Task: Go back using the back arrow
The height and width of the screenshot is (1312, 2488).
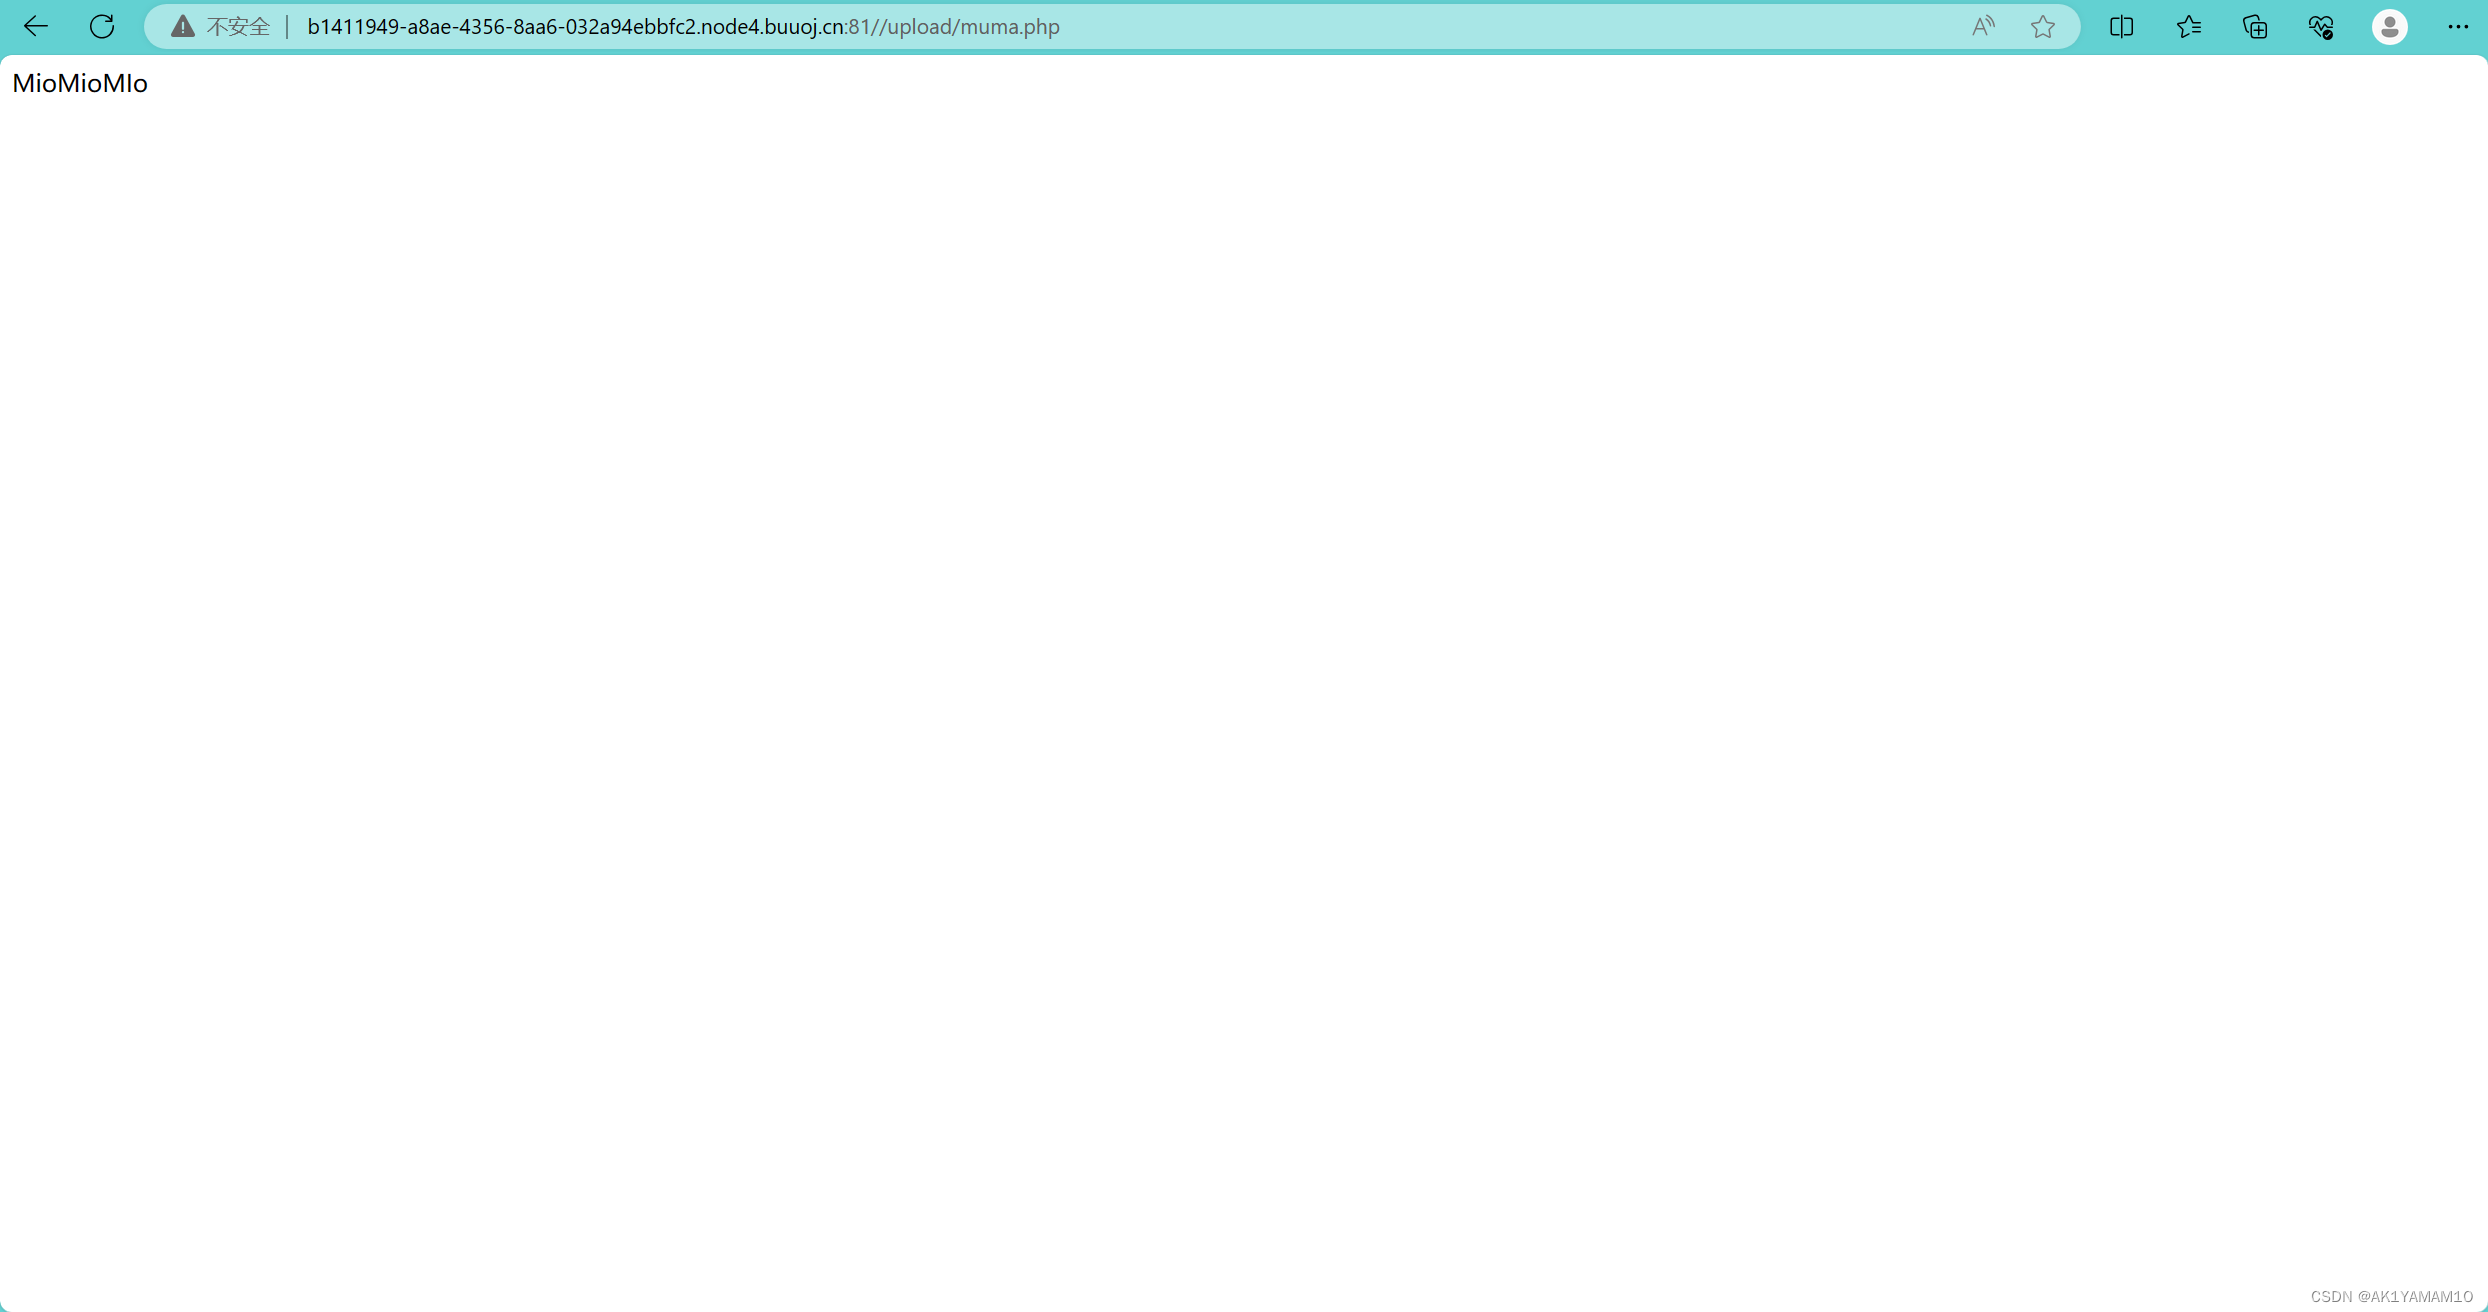Action: [x=36, y=27]
